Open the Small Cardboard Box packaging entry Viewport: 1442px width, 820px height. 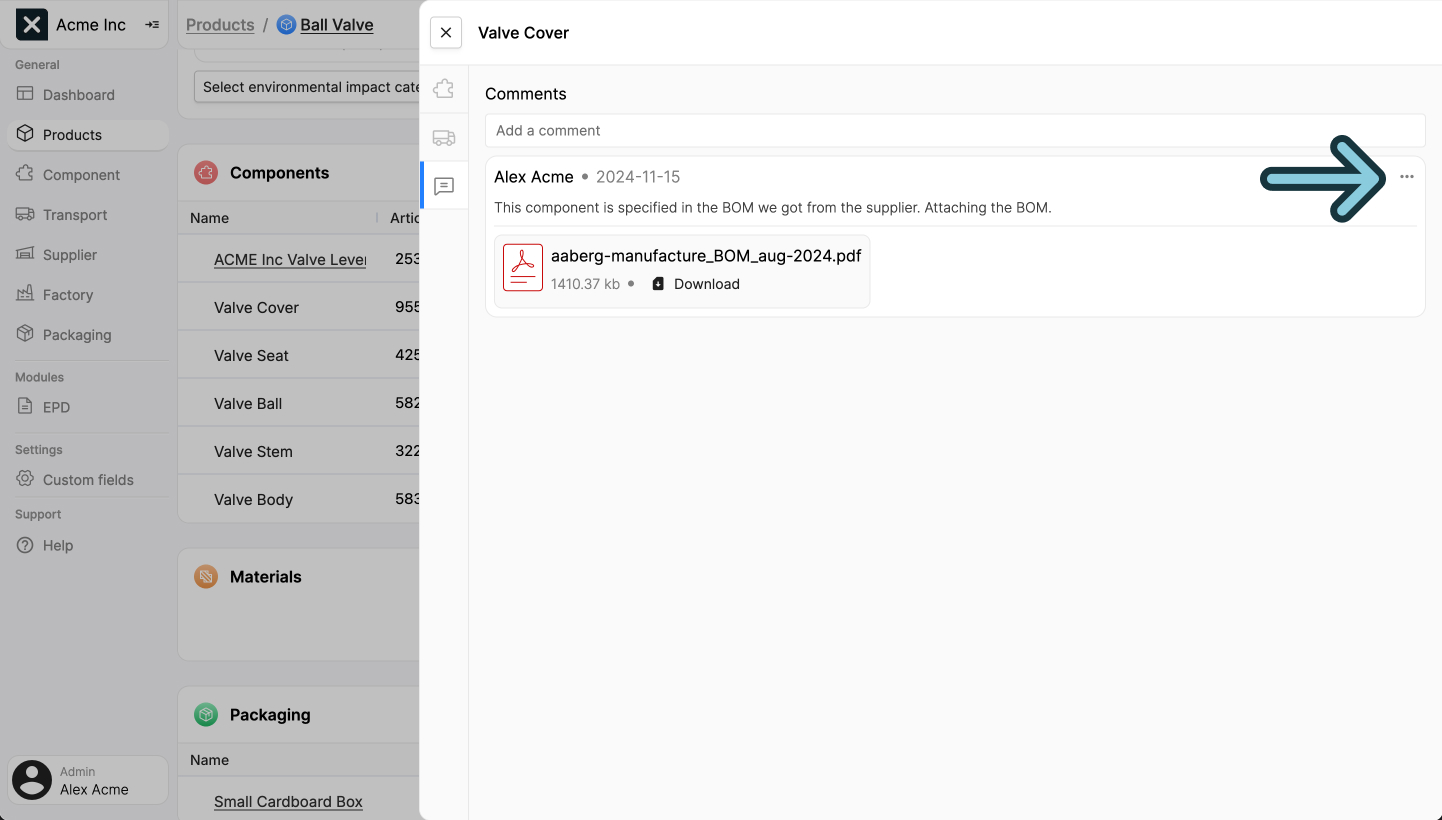288,801
